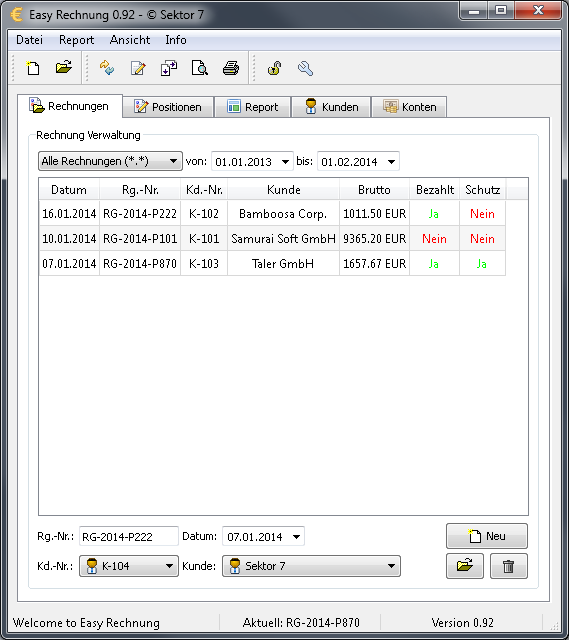Switch to the Positionen tab
Screen dimensions: 569x640
(x=168, y=107)
